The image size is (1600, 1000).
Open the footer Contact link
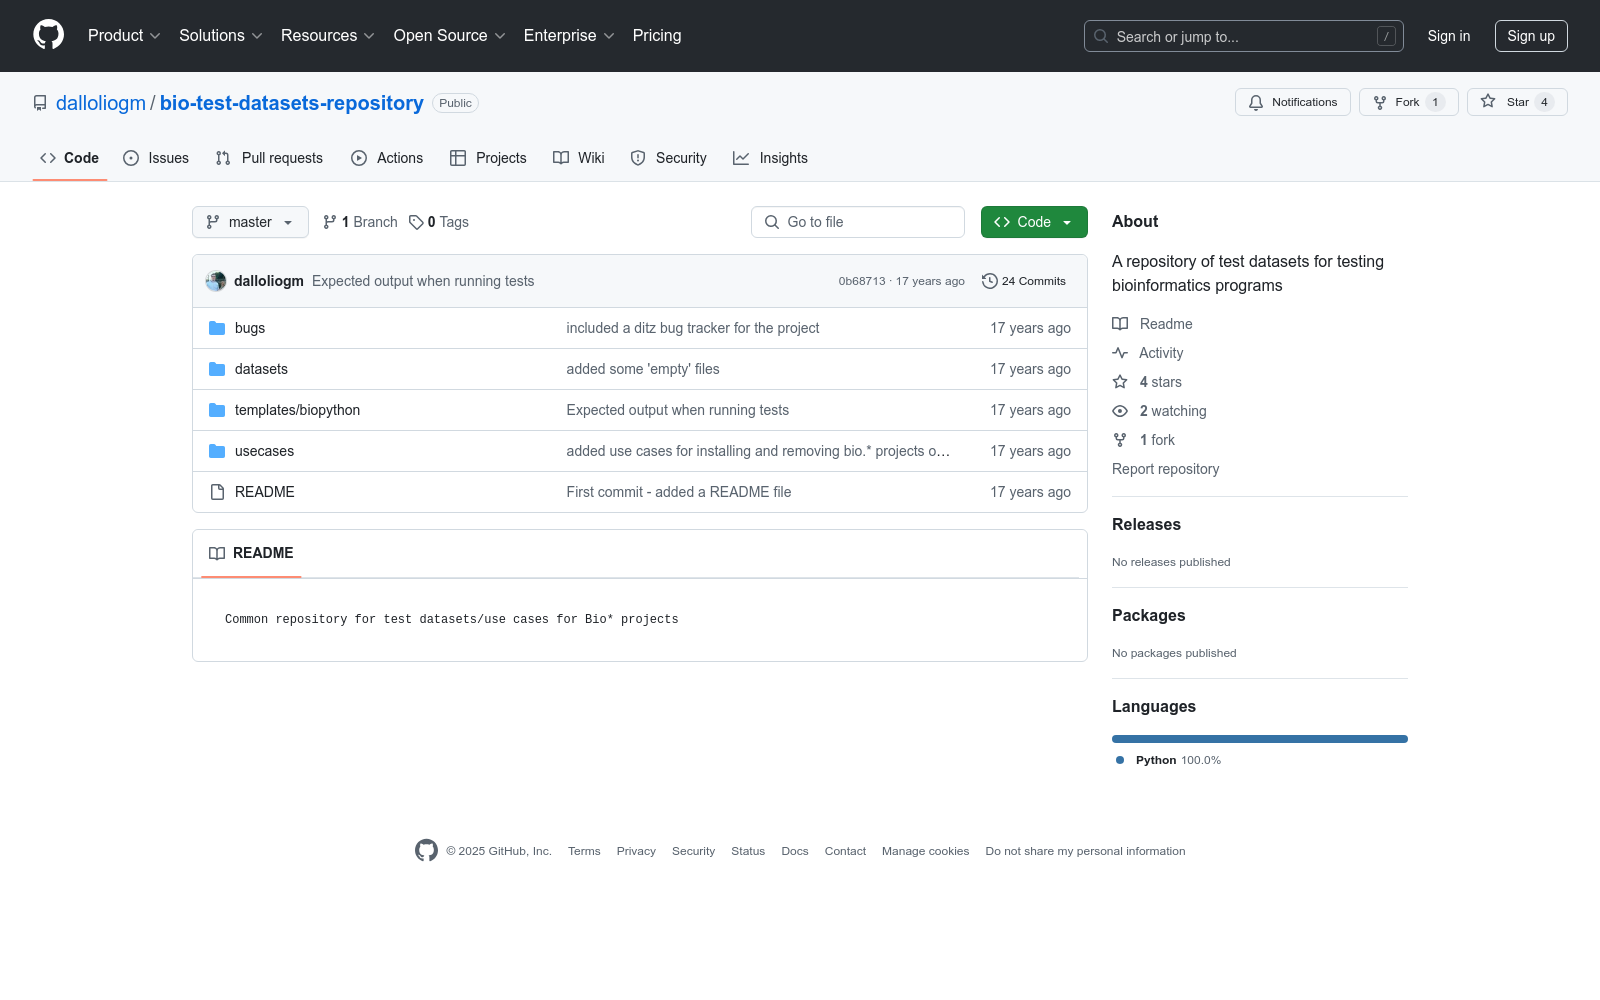[845, 851]
